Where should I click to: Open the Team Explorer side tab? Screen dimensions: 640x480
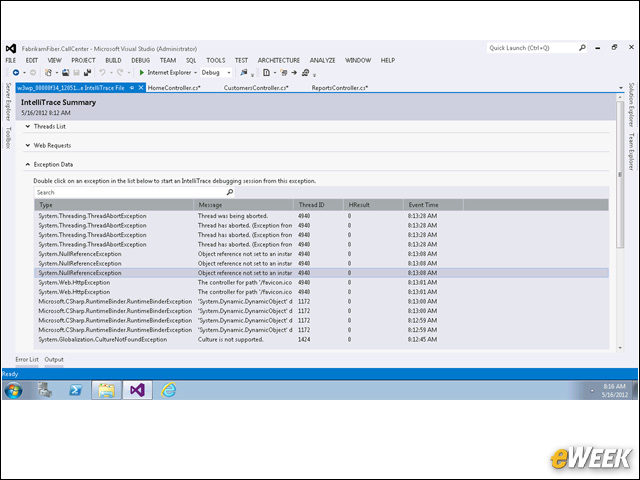pyautogui.click(x=631, y=152)
